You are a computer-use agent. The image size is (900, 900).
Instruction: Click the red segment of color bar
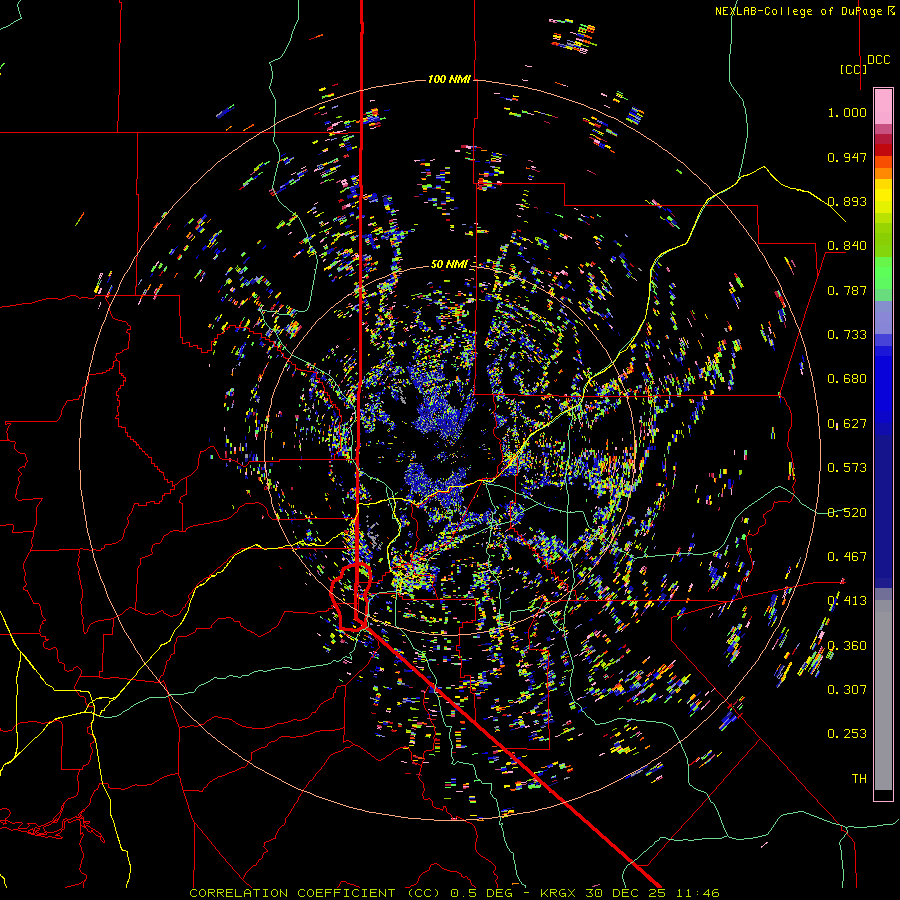[x=883, y=149]
